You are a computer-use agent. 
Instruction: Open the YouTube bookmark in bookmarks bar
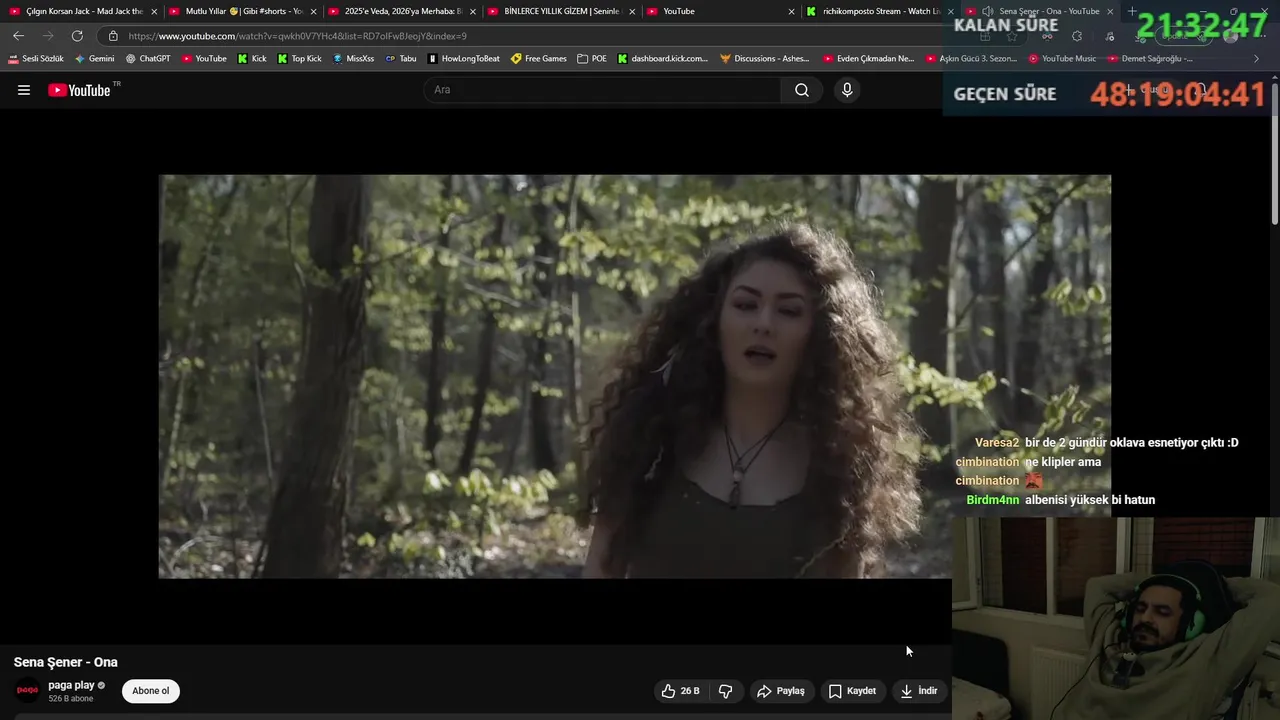tap(204, 59)
